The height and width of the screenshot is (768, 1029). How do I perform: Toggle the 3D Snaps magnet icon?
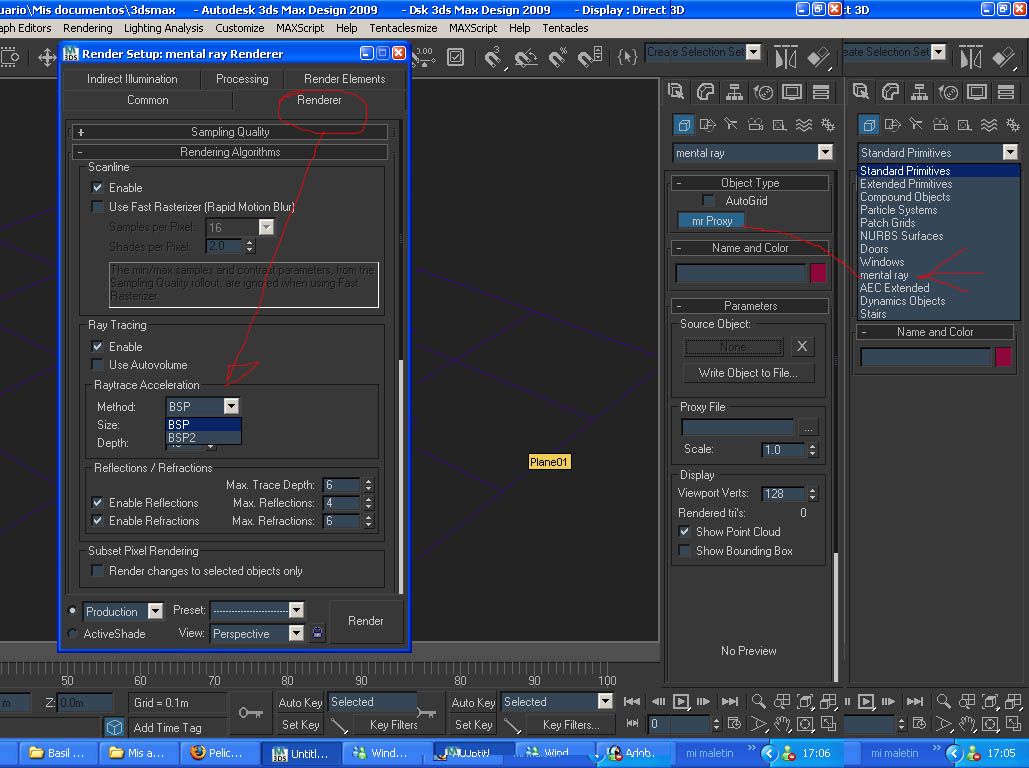click(x=493, y=58)
